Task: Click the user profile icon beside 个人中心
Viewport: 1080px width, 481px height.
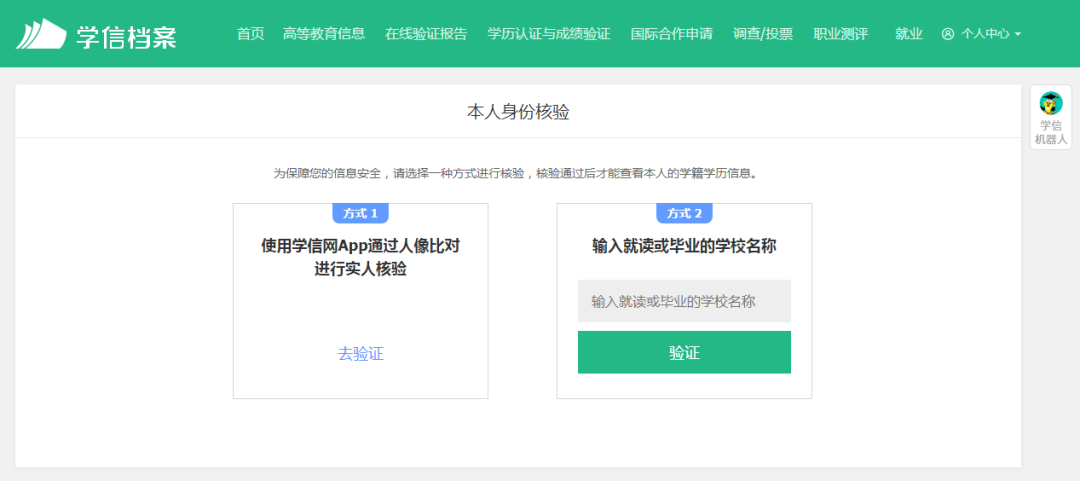Action: tap(948, 34)
